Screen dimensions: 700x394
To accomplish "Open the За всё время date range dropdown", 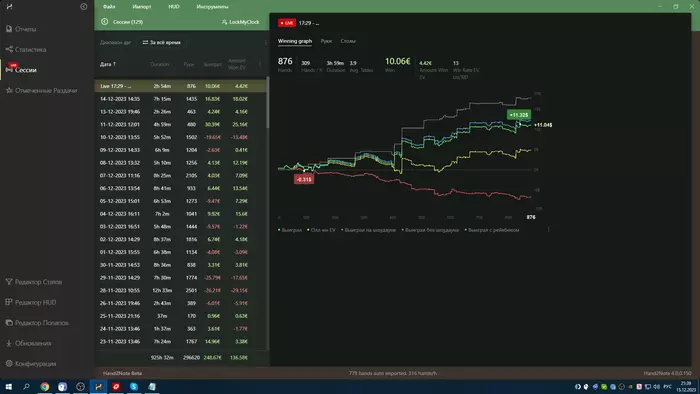I will [161, 42].
